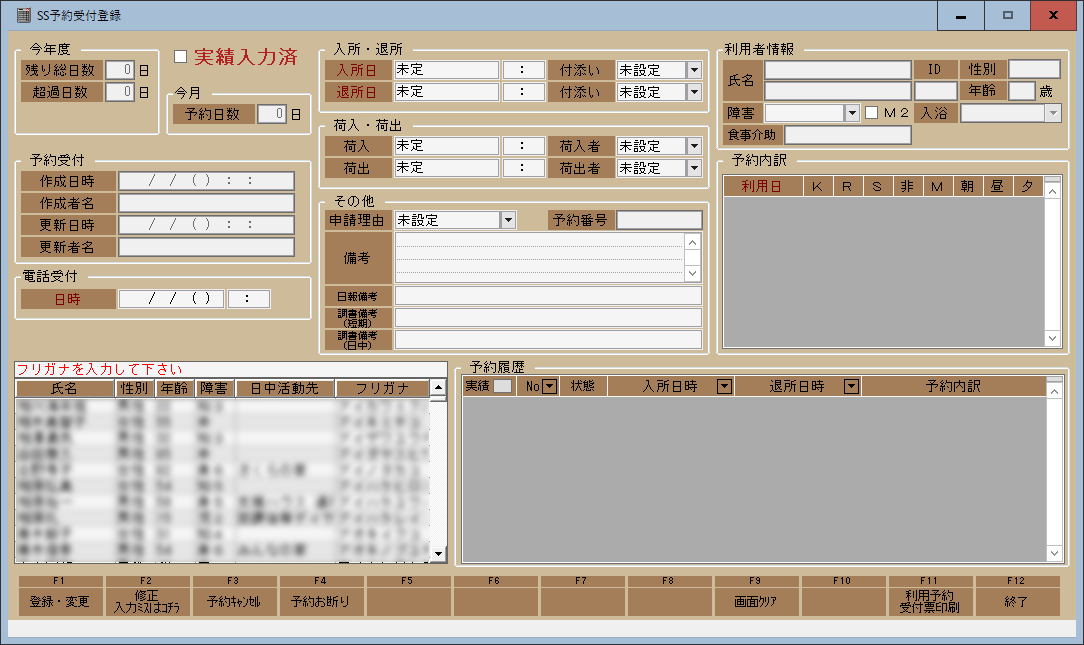Click the 備考 notes box scroll-up arrow
Image resolution: width=1084 pixels, height=645 pixels.
coord(692,242)
